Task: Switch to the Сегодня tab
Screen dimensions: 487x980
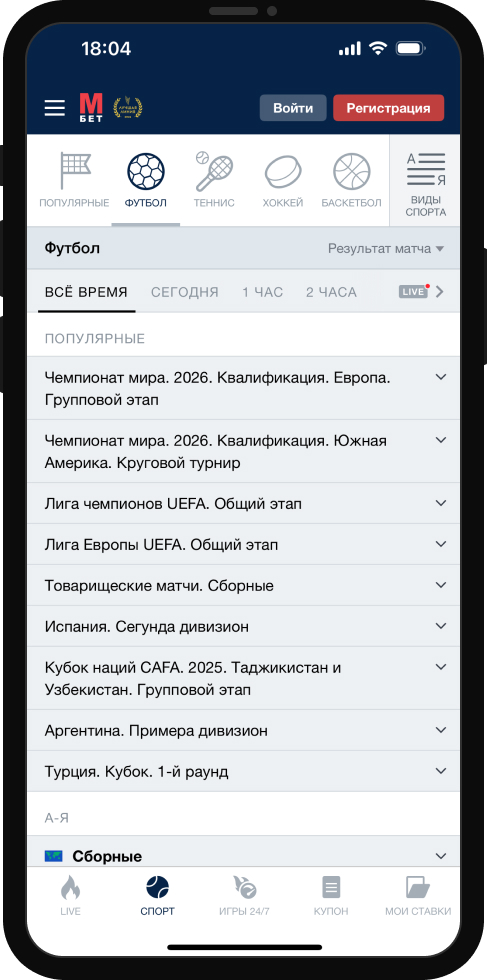Action: tap(184, 292)
